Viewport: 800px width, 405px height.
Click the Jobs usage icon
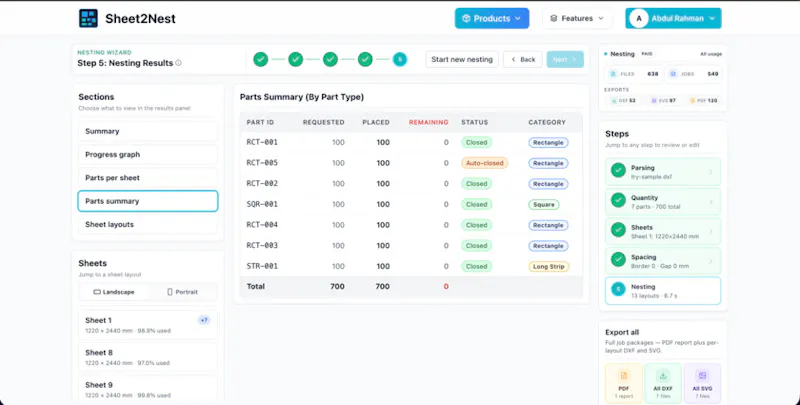[x=673, y=74]
